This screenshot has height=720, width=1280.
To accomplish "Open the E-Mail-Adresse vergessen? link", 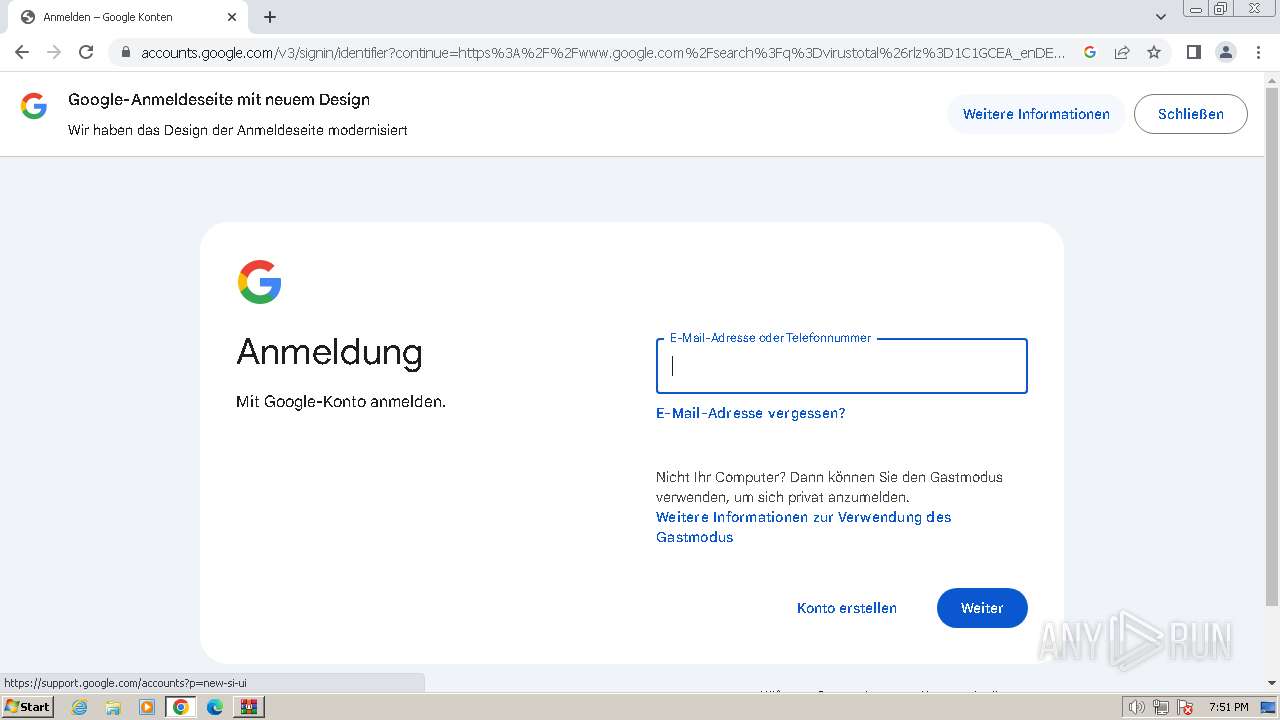I will tap(751, 413).
